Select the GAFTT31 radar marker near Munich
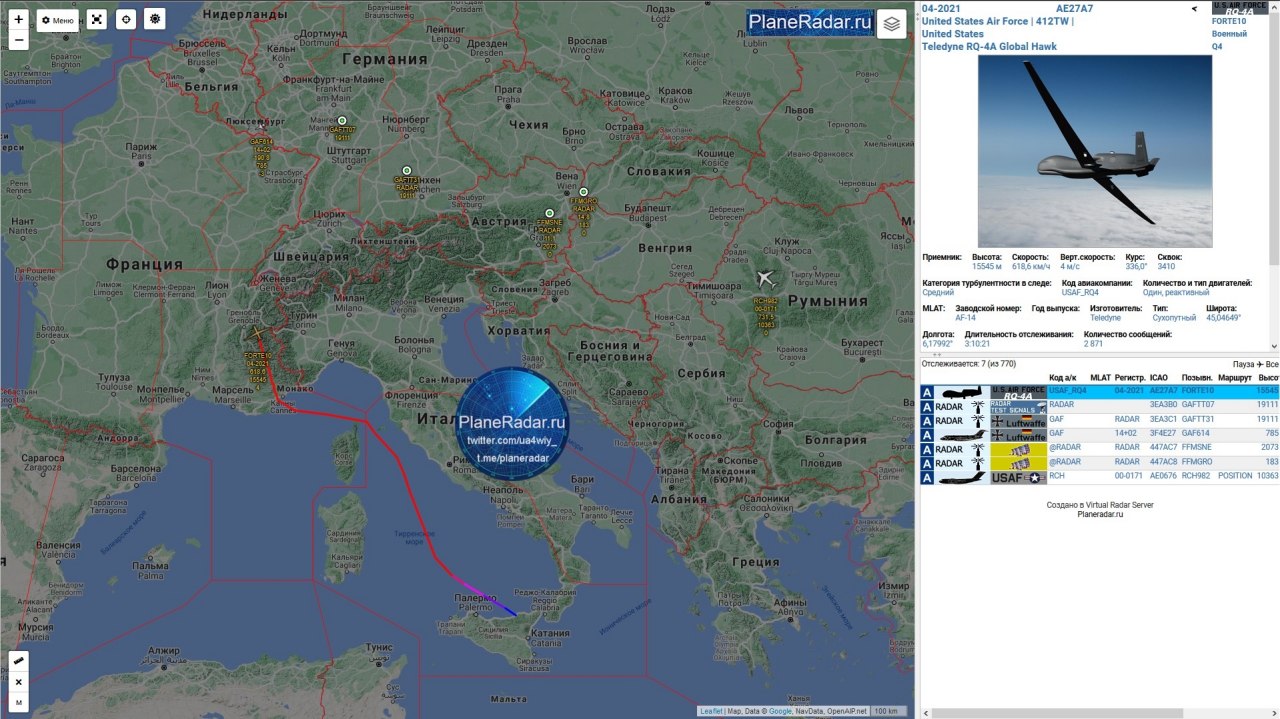Image resolution: width=1280 pixels, height=719 pixels. 406,171
